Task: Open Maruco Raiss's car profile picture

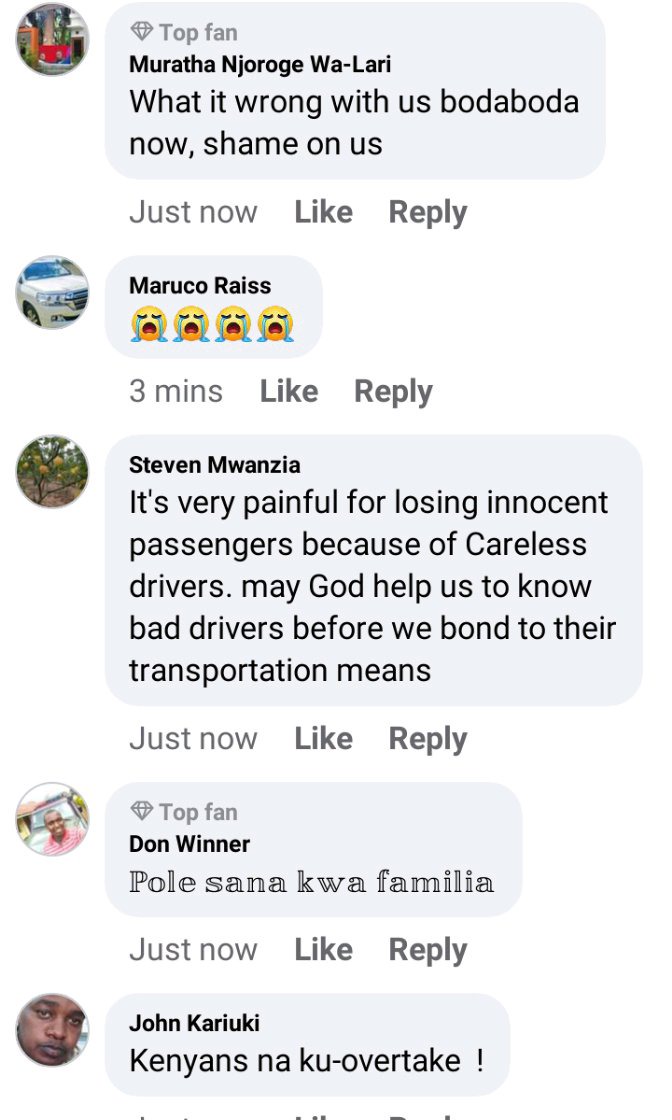Action: 52,292
